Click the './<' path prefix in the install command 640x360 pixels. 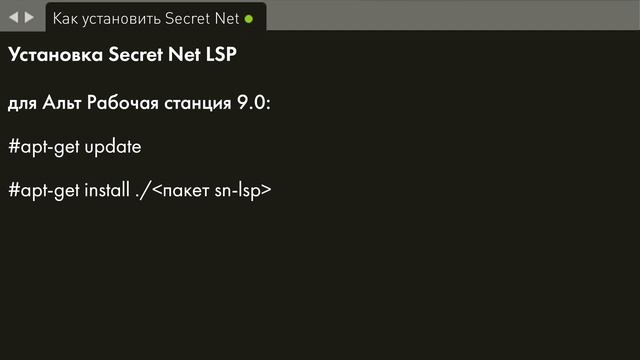tap(149, 191)
